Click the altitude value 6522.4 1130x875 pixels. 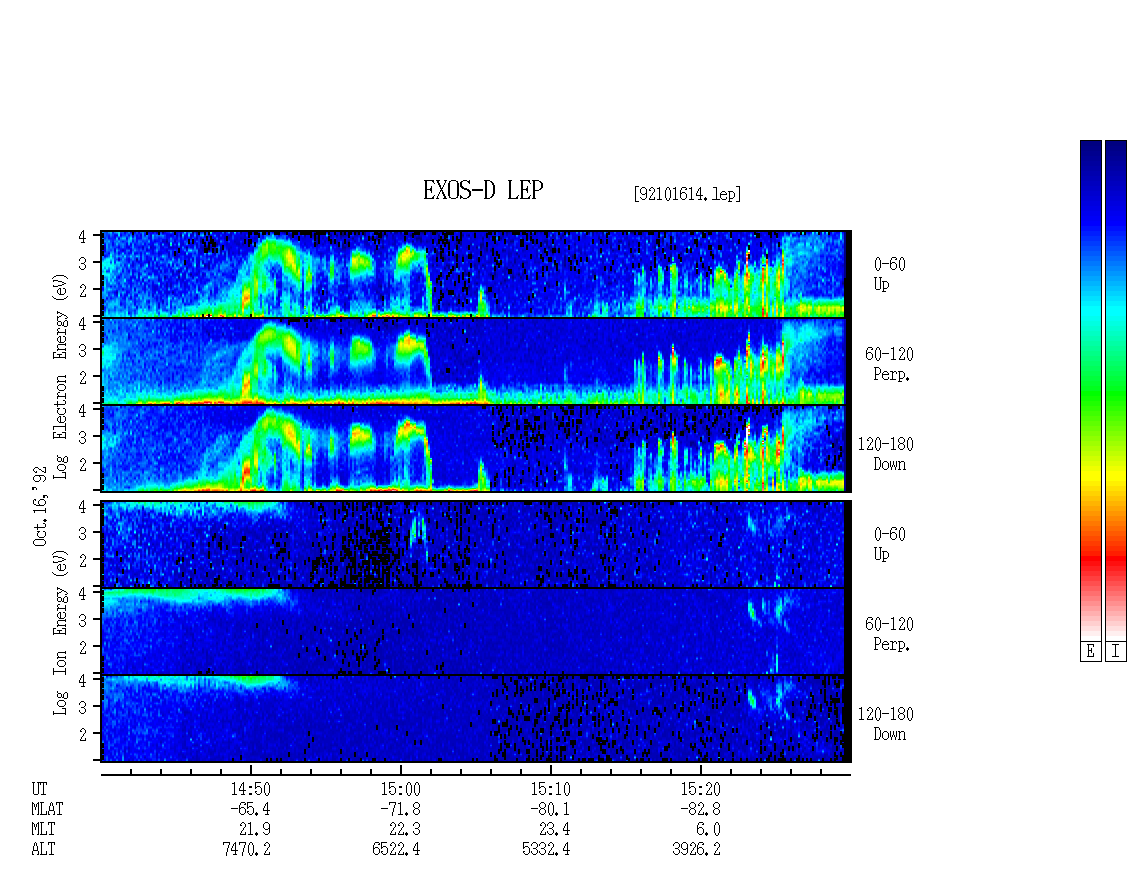(396, 849)
